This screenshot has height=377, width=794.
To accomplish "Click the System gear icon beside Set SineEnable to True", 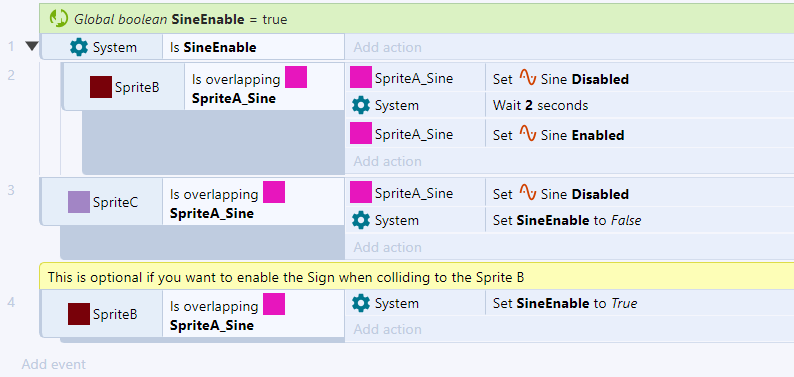I will (361, 303).
